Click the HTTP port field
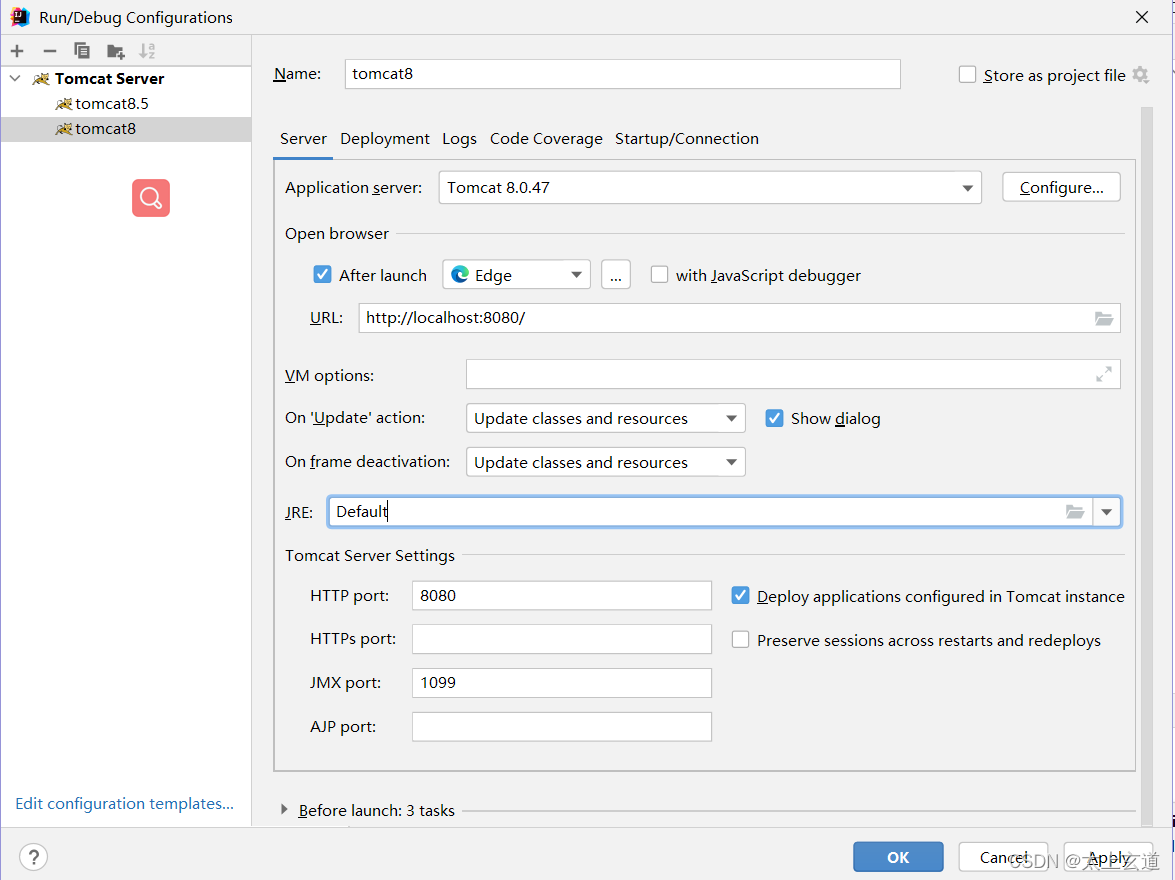This screenshot has height=880, width=1175. point(561,596)
